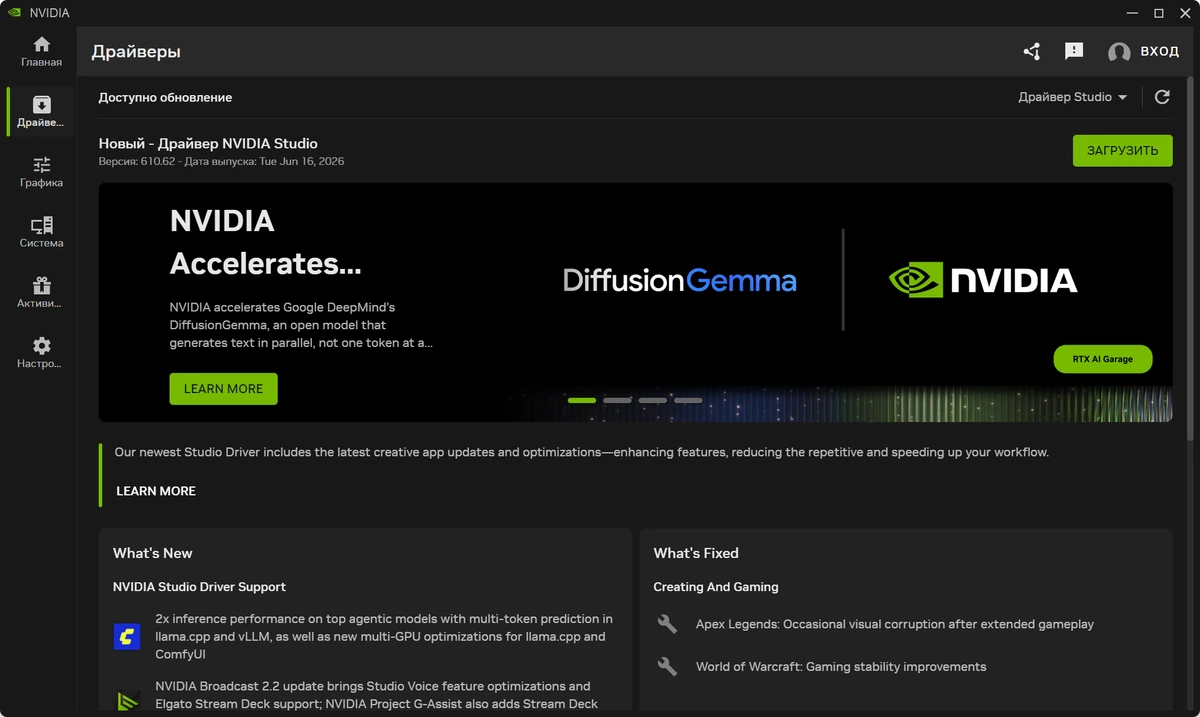The image size is (1200, 717).
Task: Select the fourth banner slide indicator
Action: coord(688,400)
